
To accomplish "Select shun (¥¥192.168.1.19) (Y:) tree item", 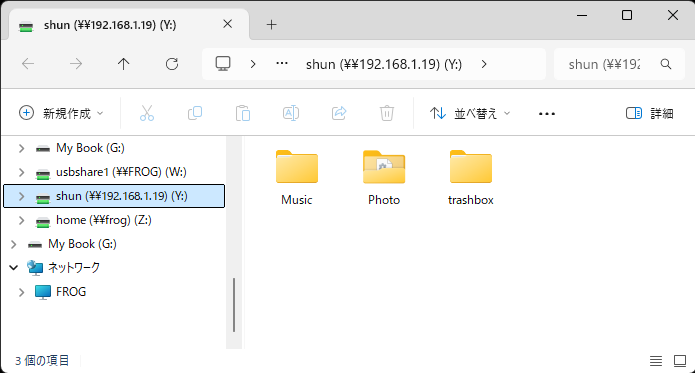I will point(114,196).
